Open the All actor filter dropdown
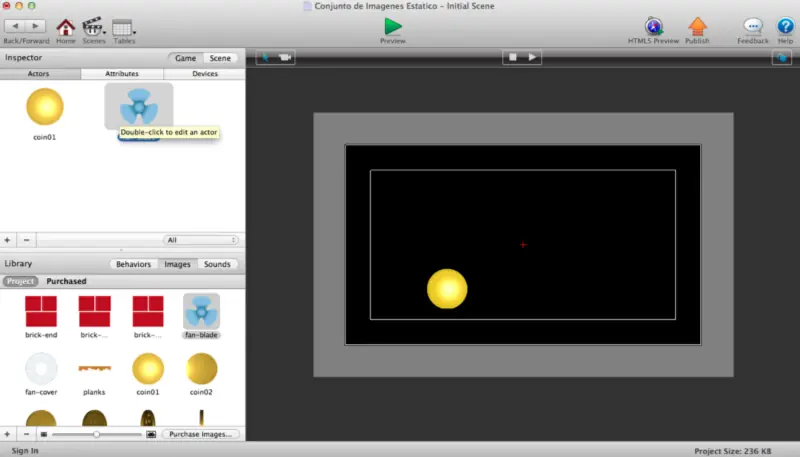This screenshot has width=800, height=457. coord(201,240)
